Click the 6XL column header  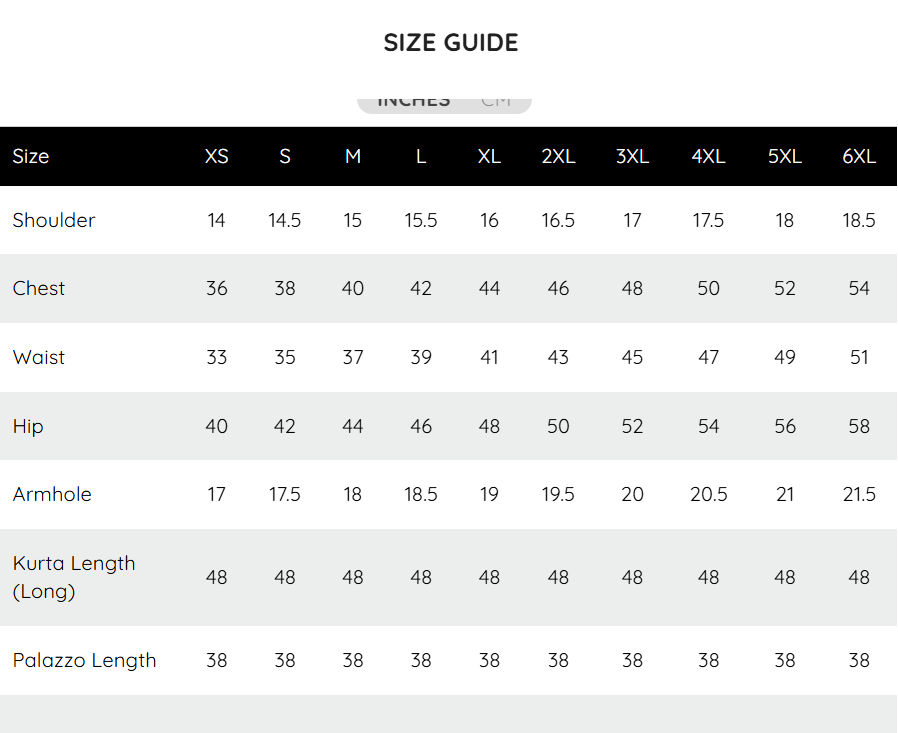(859, 157)
